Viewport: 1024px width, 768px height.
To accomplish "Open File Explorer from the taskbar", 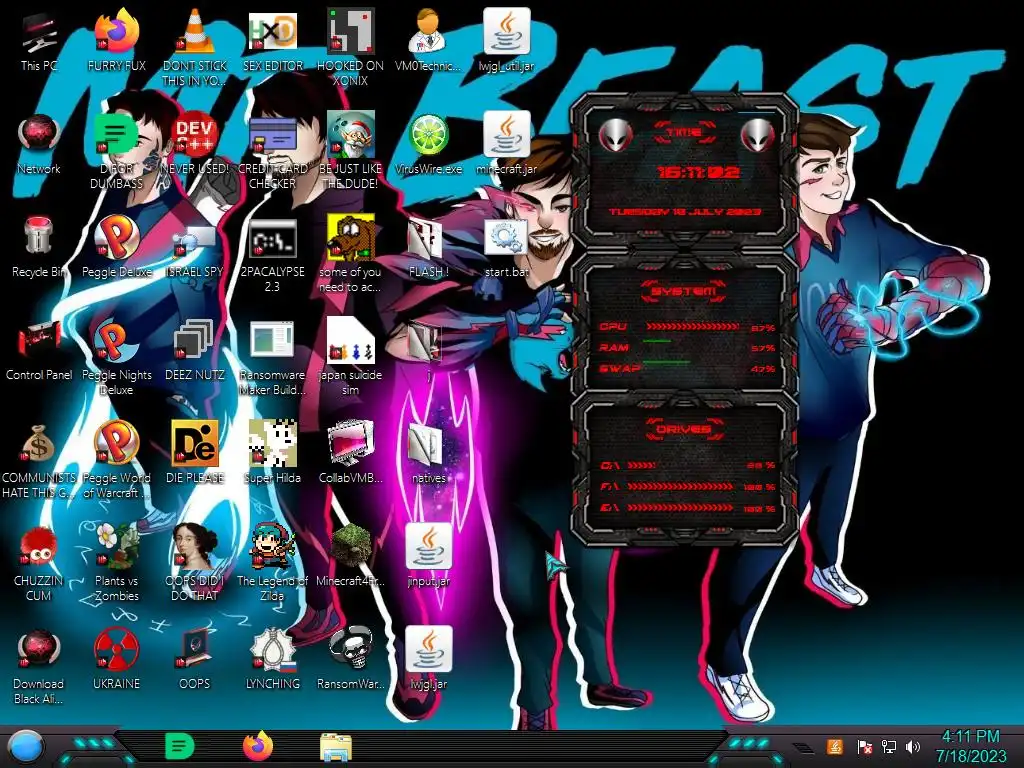I will tap(336, 747).
